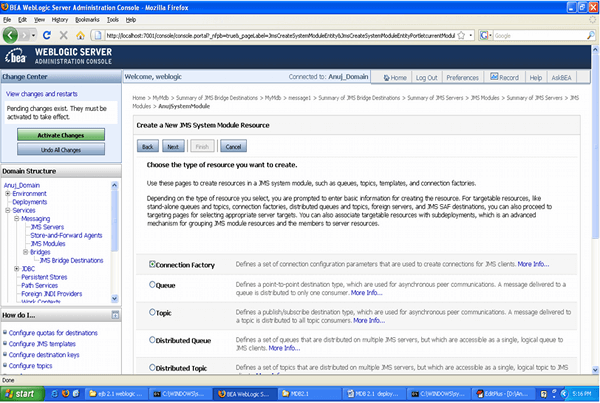Click the Home icon in console toolbar
Viewport: 600px width, 403px height.
(386, 77)
